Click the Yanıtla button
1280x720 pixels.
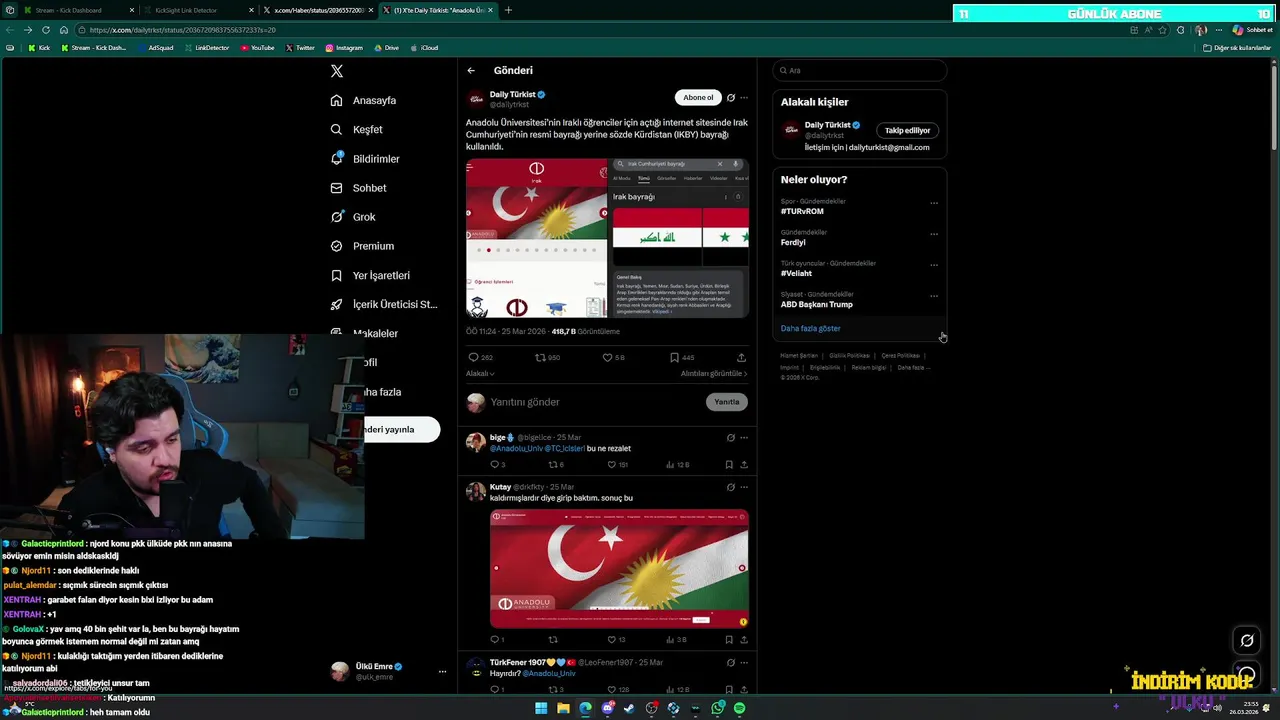point(727,402)
